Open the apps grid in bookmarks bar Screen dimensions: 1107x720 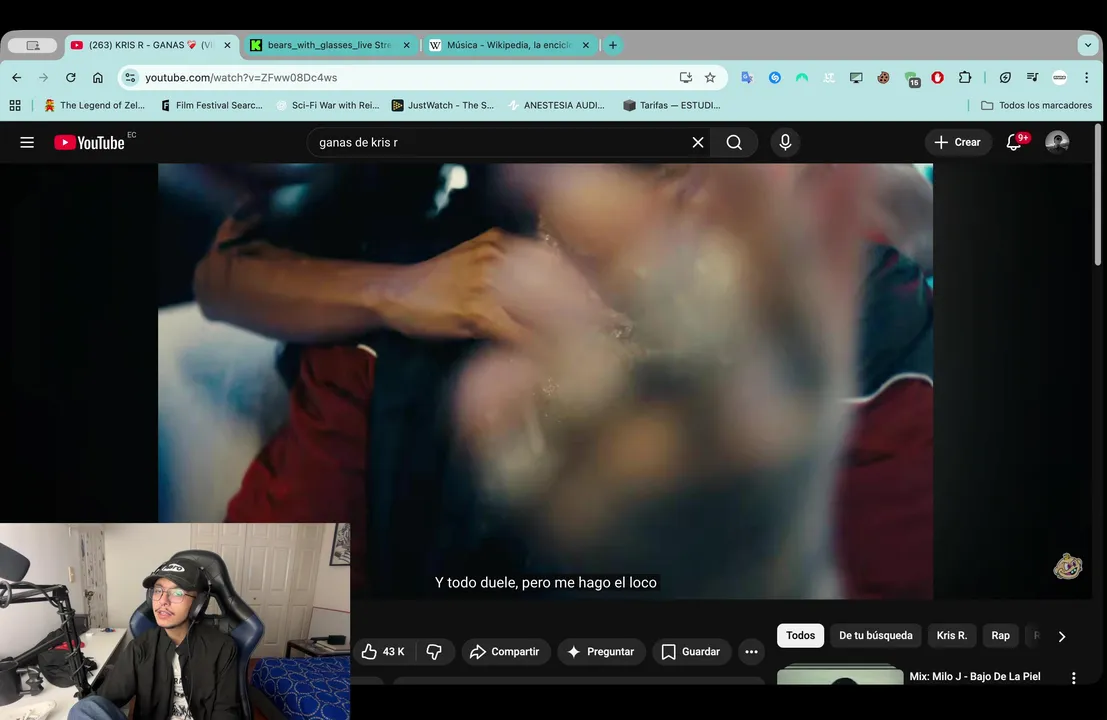(15, 105)
